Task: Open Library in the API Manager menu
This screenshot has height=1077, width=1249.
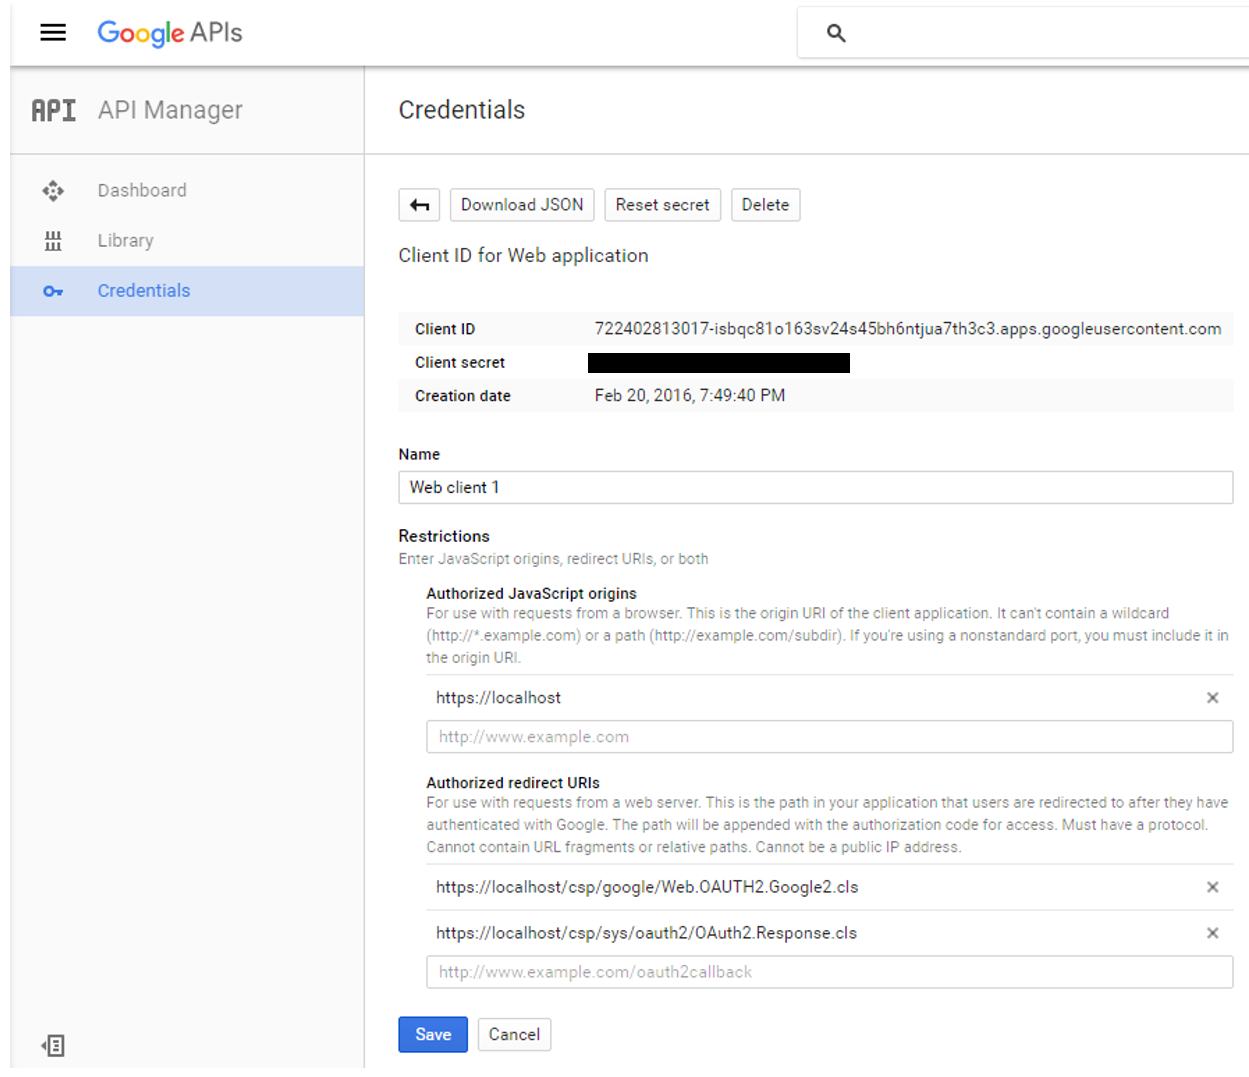Action: (126, 241)
